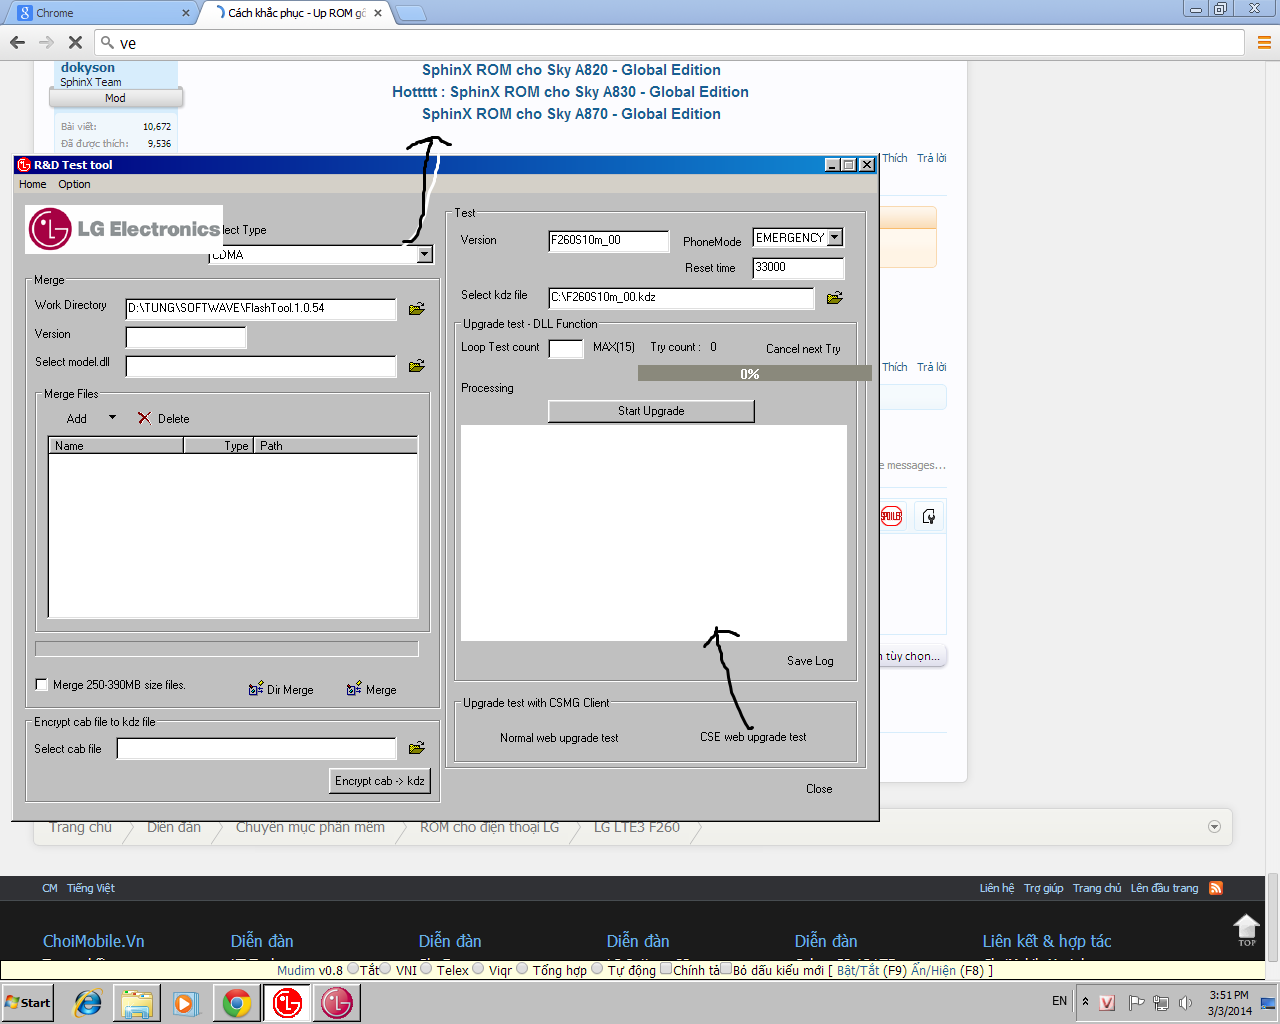
Task: Open the Add dropdown arrow in Merge Files
Action: (112, 418)
